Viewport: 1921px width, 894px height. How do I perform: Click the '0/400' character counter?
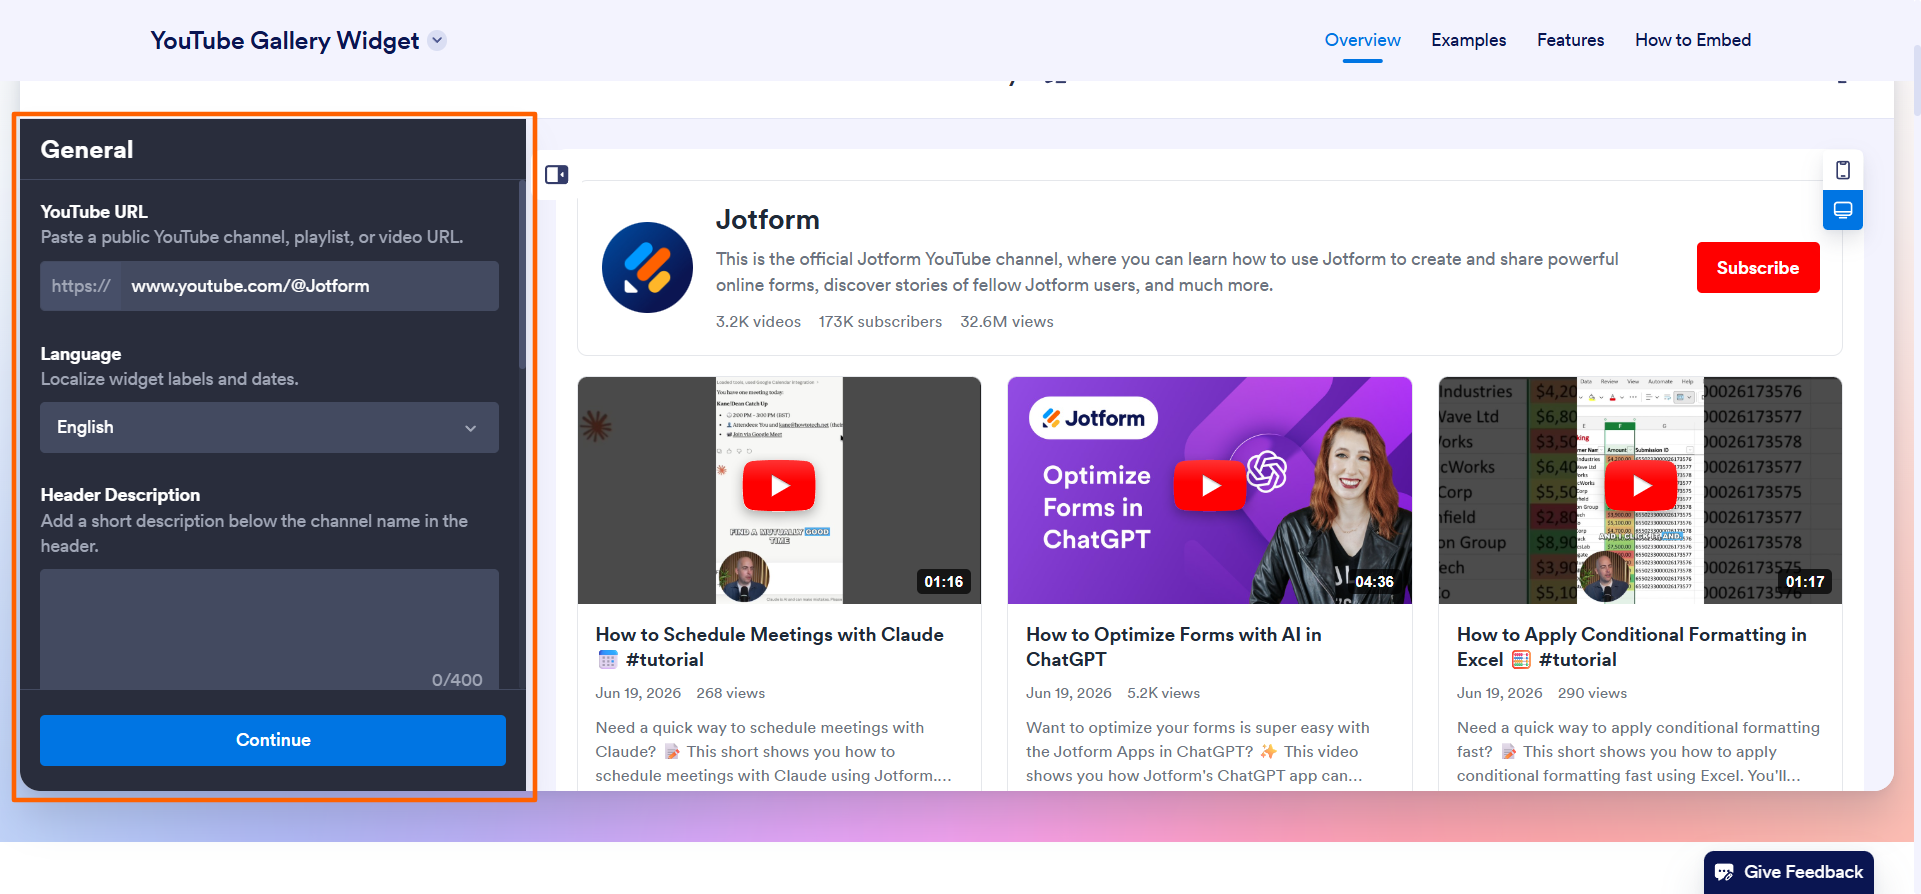(x=457, y=680)
